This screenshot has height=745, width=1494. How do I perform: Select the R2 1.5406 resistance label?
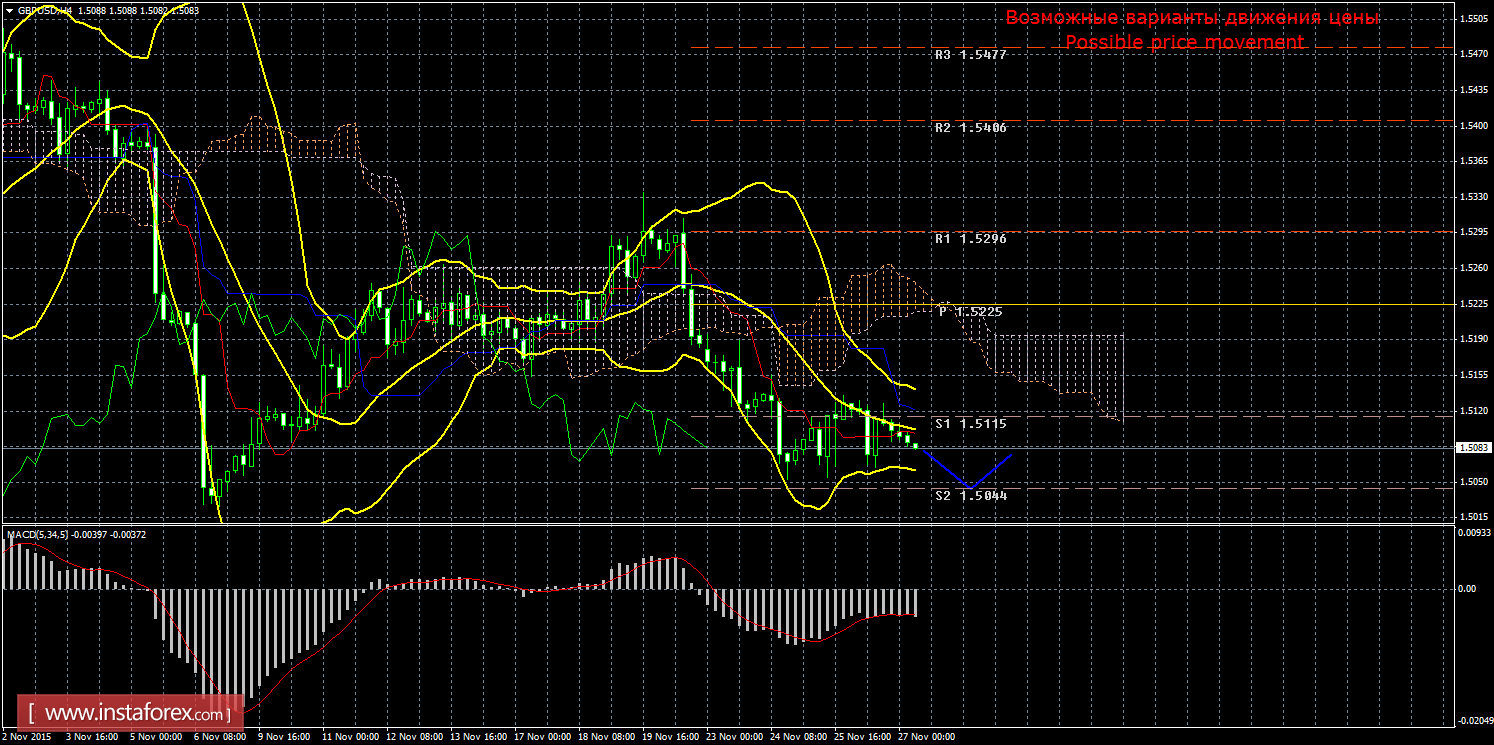click(970, 128)
